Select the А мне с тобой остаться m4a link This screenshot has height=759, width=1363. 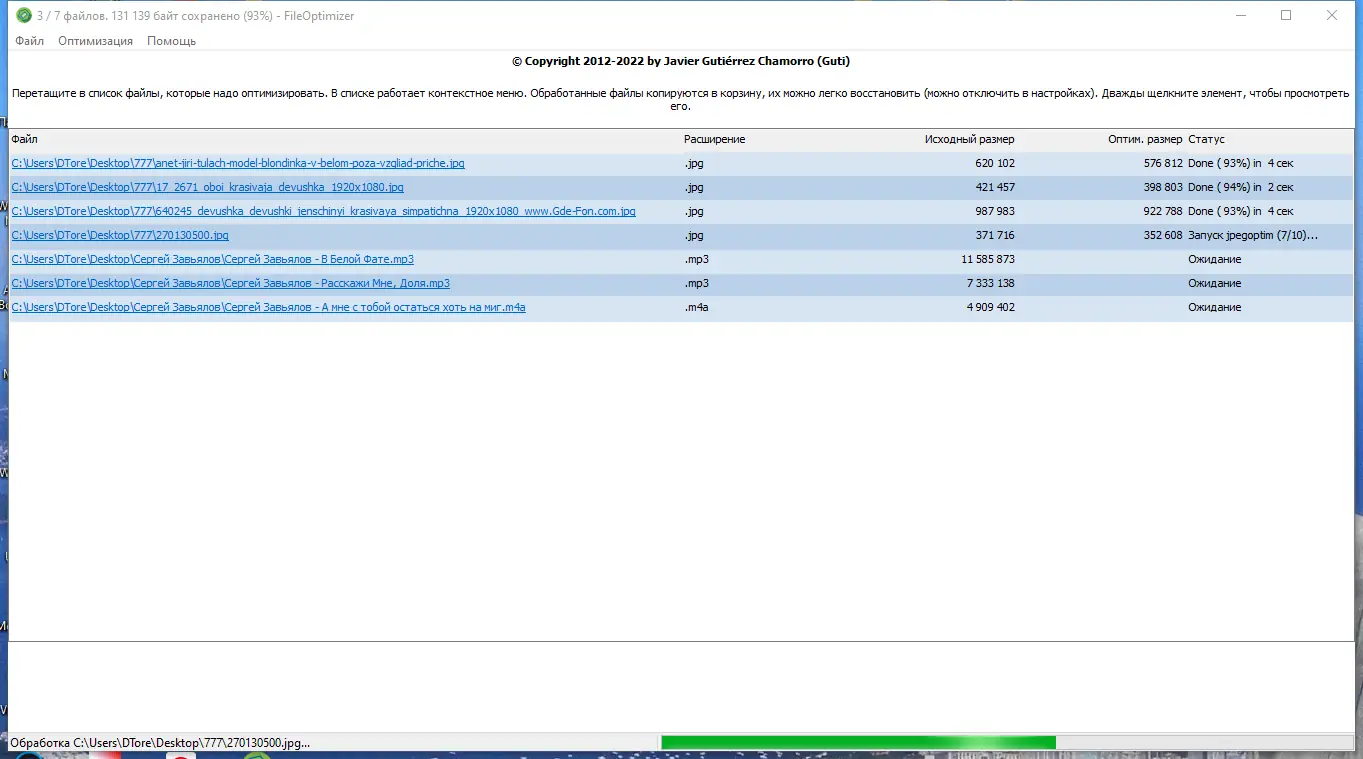coord(268,307)
